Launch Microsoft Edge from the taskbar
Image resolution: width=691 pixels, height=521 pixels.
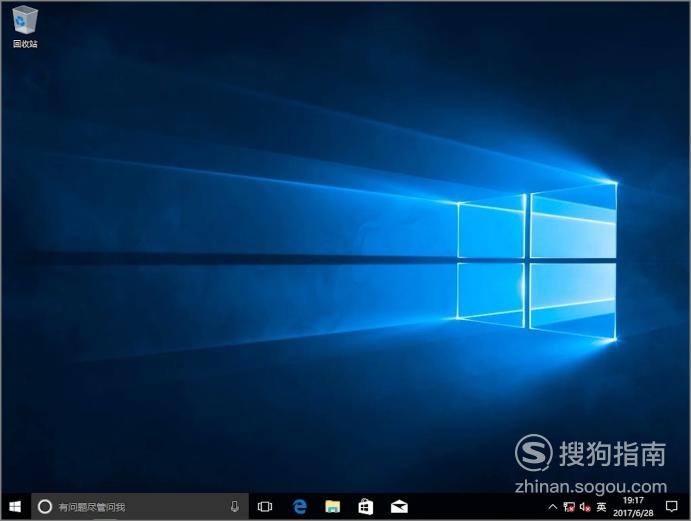click(300, 507)
